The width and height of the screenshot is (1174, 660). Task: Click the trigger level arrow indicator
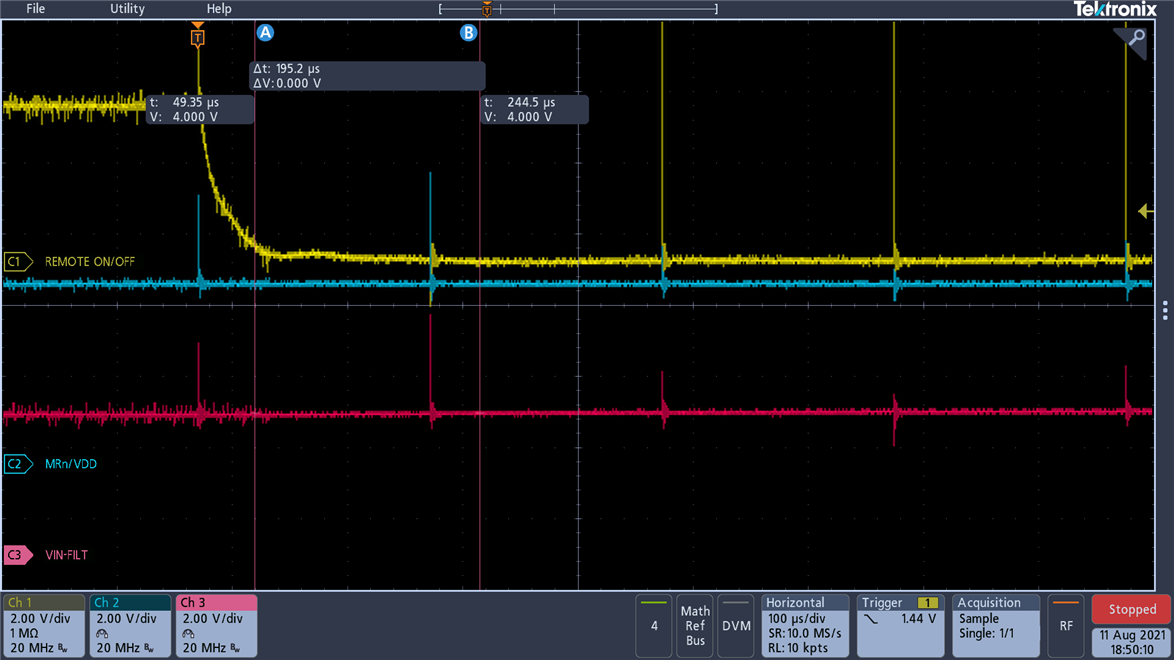(1146, 212)
